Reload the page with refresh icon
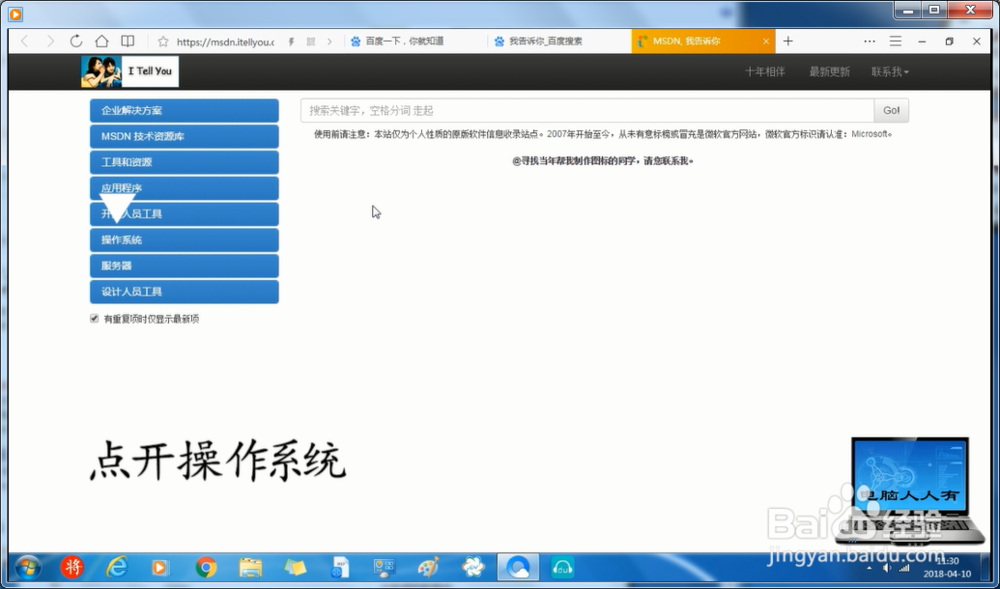This screenshot has height=589, width=1000. click(76, 41)
